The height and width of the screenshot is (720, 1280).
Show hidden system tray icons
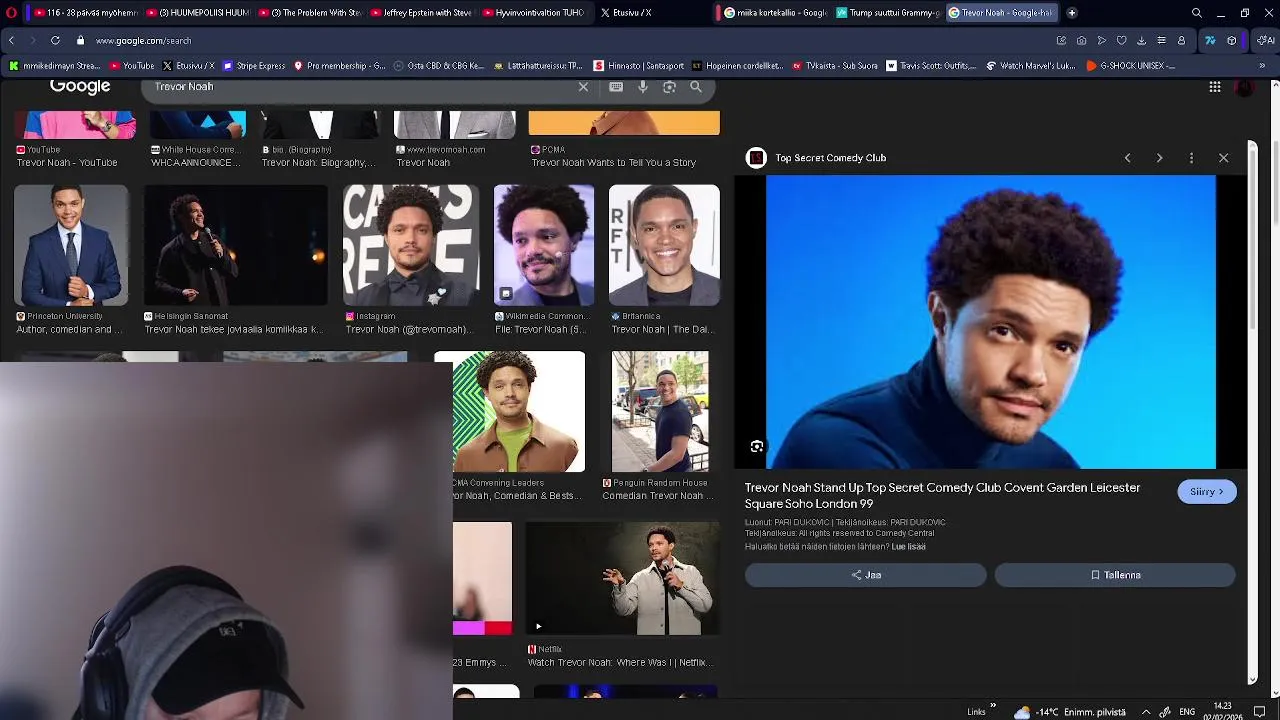tap(1146, 712)
